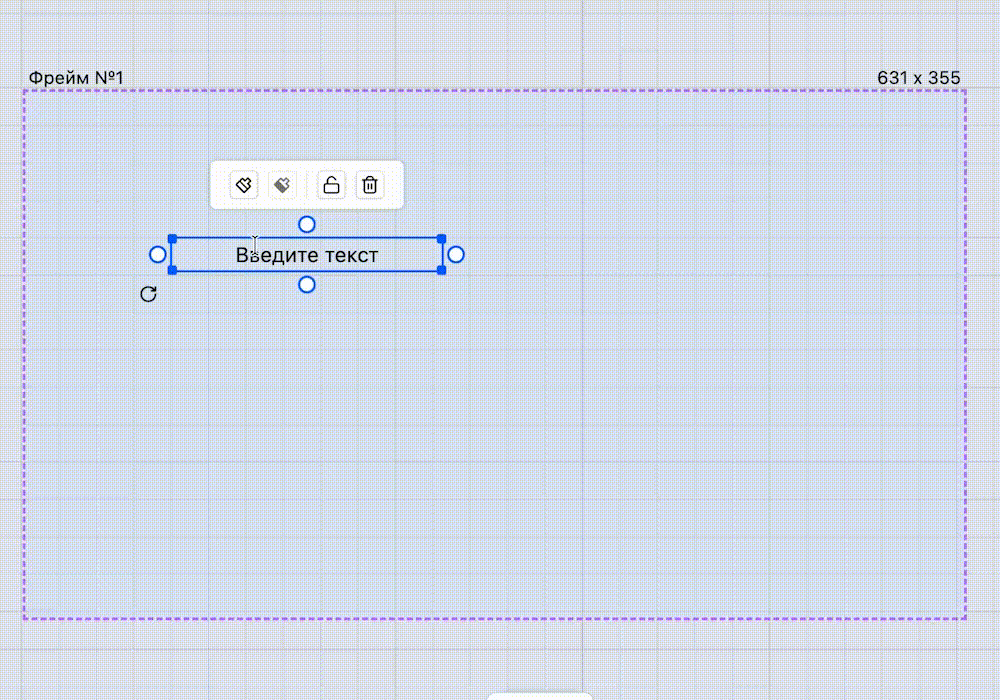Click the frame's bottom-left dashed corner
Image resolution: width=1000 pixels, height=700 pixels.
(x=24, y=618)
